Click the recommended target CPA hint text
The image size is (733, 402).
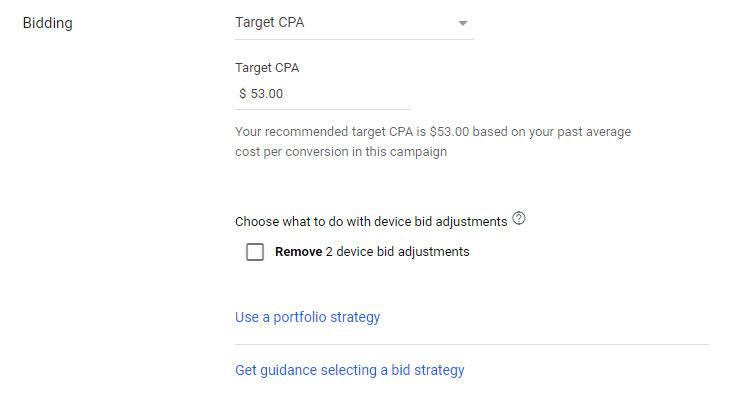coord(433,142)
